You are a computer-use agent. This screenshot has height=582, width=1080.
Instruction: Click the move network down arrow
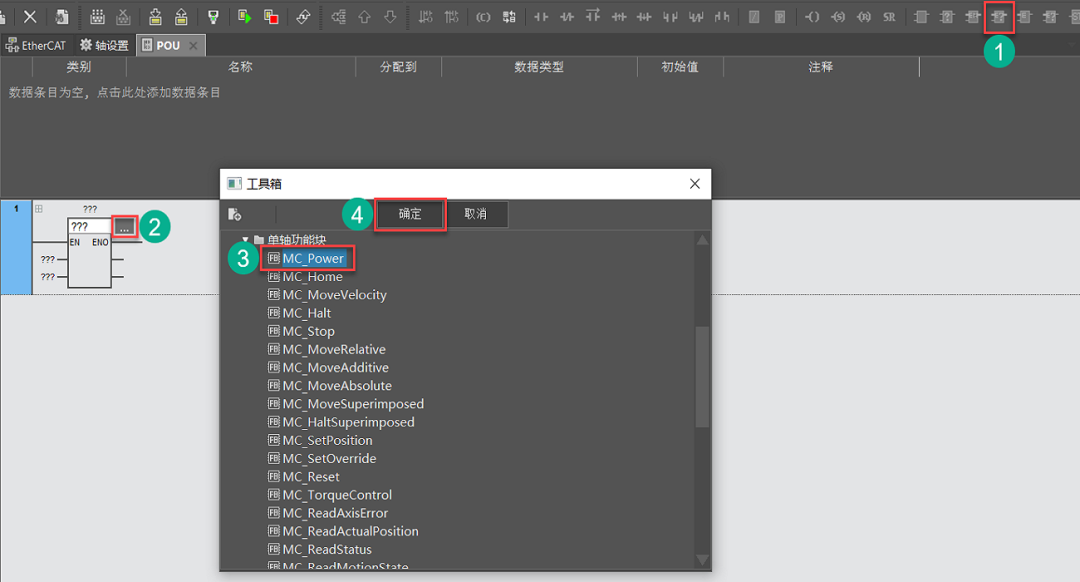pyautogui.click(x=390, y=17)
